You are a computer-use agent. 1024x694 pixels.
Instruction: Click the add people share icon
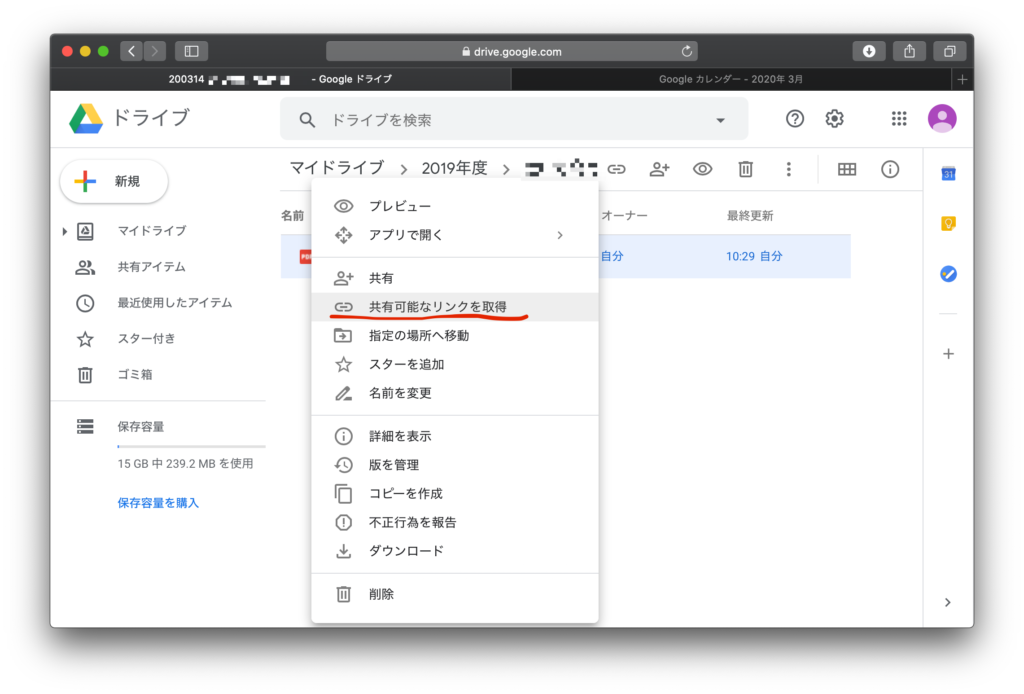659,168
